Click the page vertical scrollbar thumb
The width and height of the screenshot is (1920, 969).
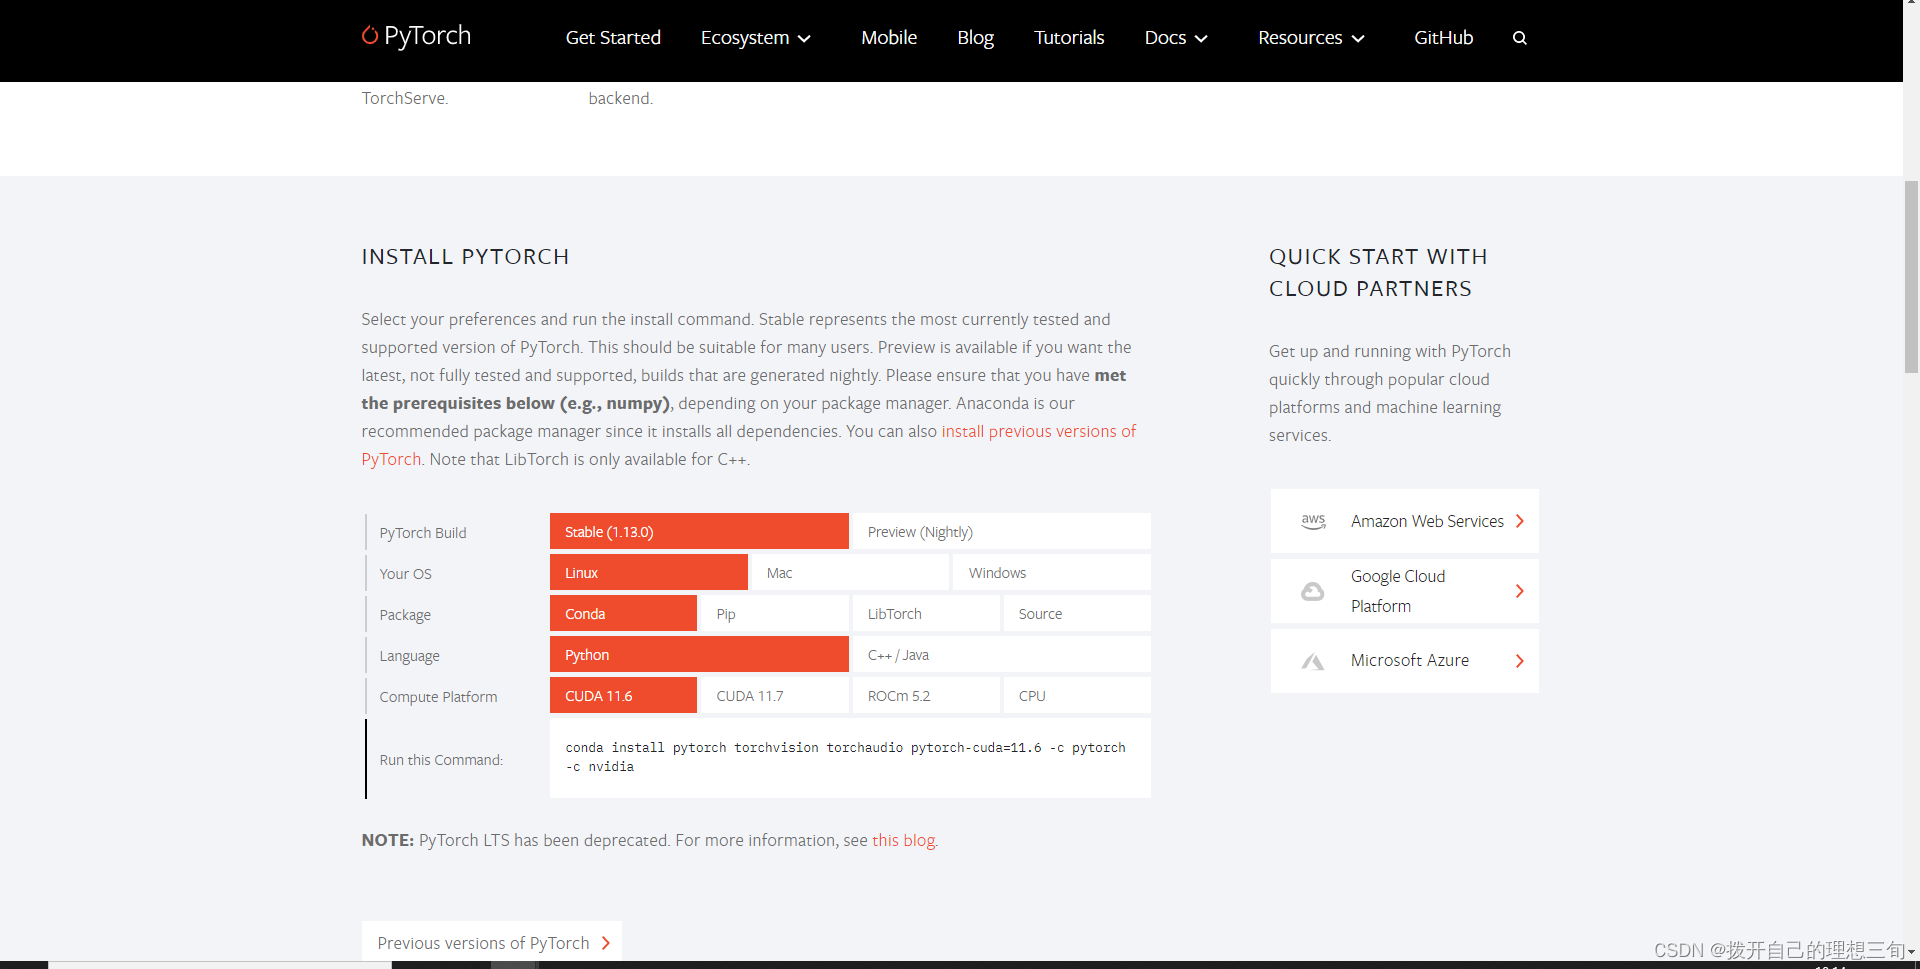tap(1911, 277)
